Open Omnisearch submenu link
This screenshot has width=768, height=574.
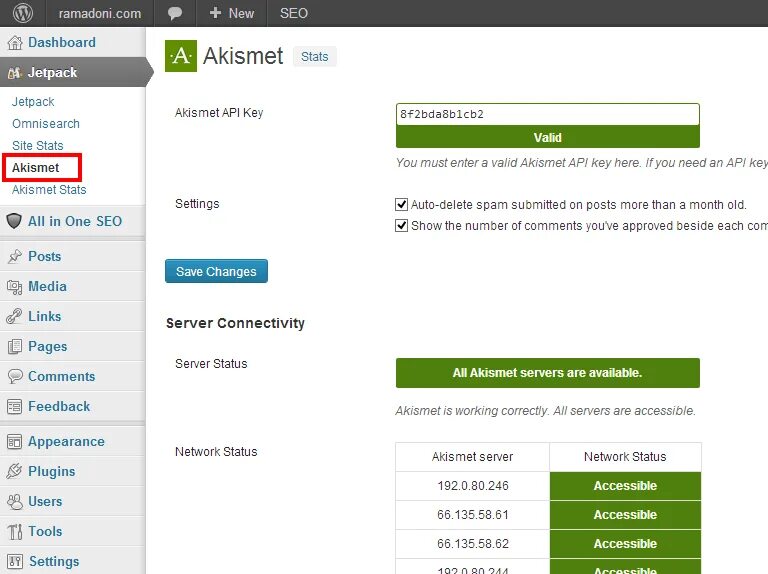pos(46,124)
